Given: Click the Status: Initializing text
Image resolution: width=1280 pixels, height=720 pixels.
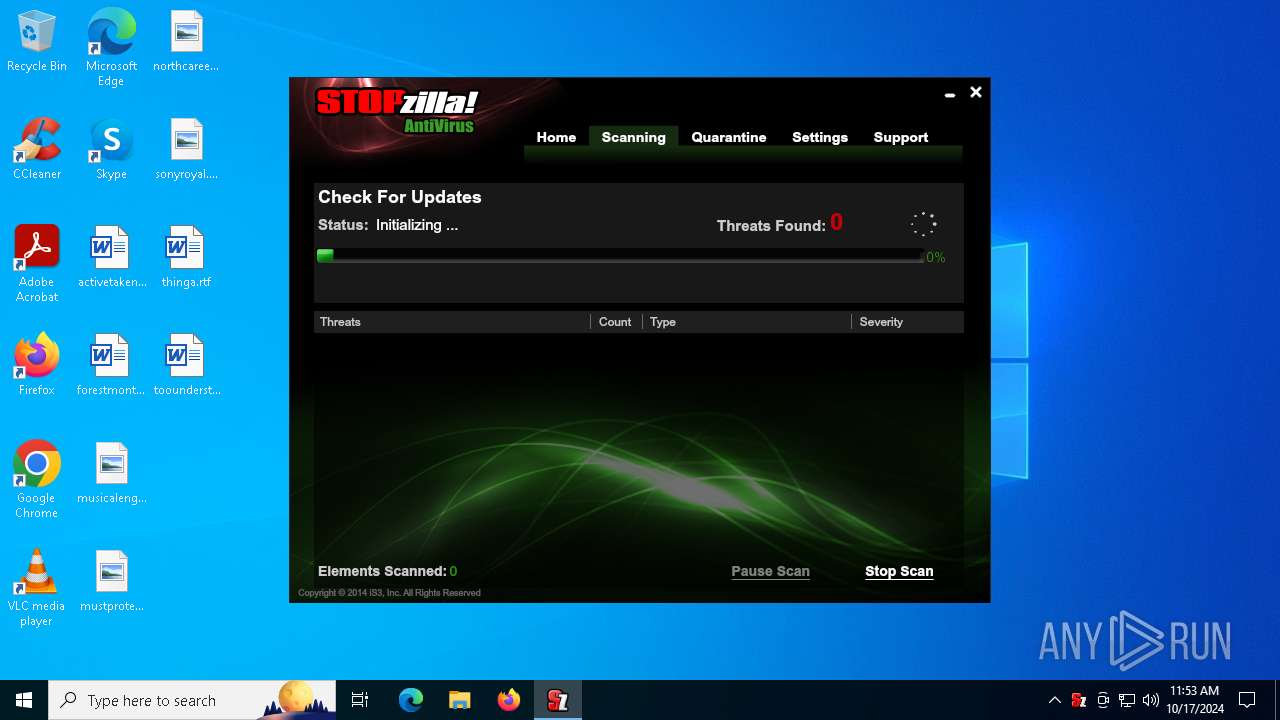Looking at the screenshot, I should [388, 225].
